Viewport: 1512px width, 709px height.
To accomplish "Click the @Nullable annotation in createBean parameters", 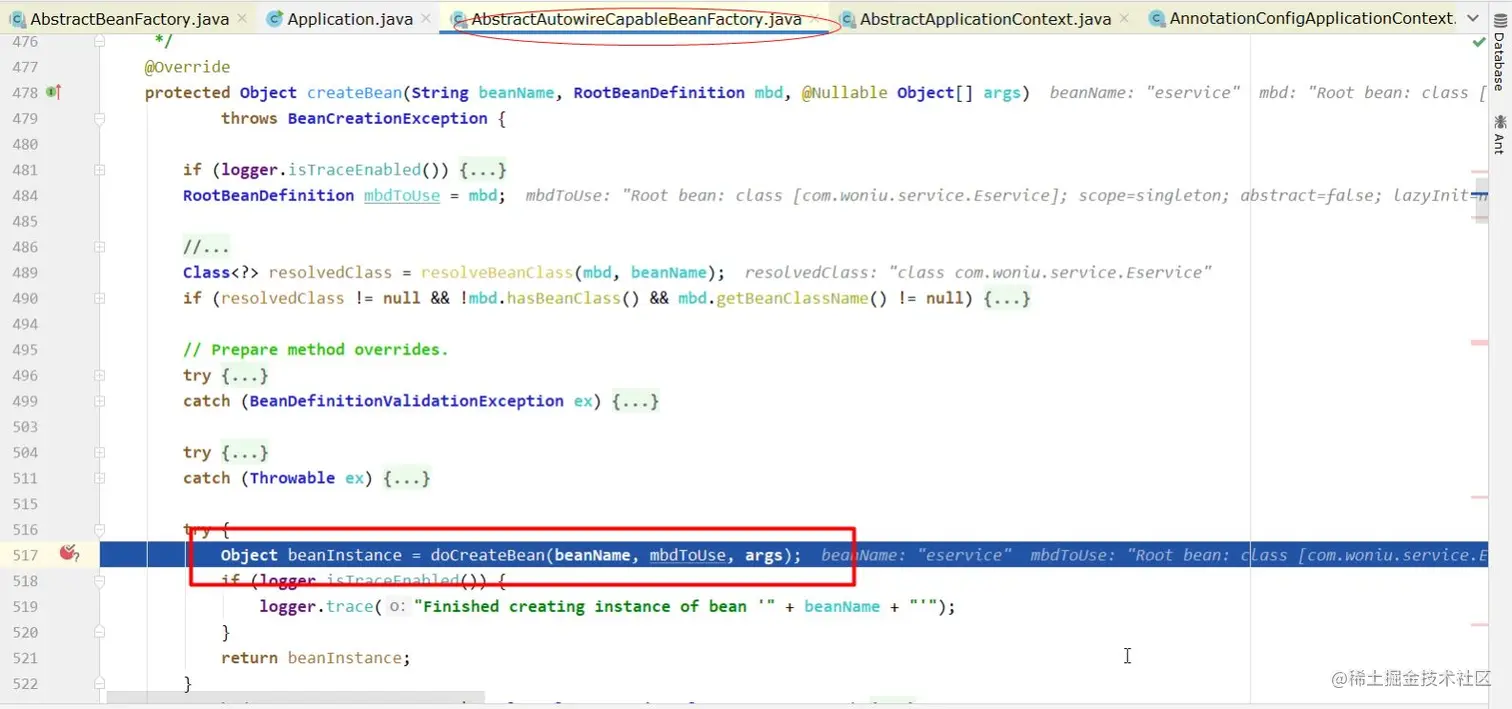I will (x=844, y=92).
